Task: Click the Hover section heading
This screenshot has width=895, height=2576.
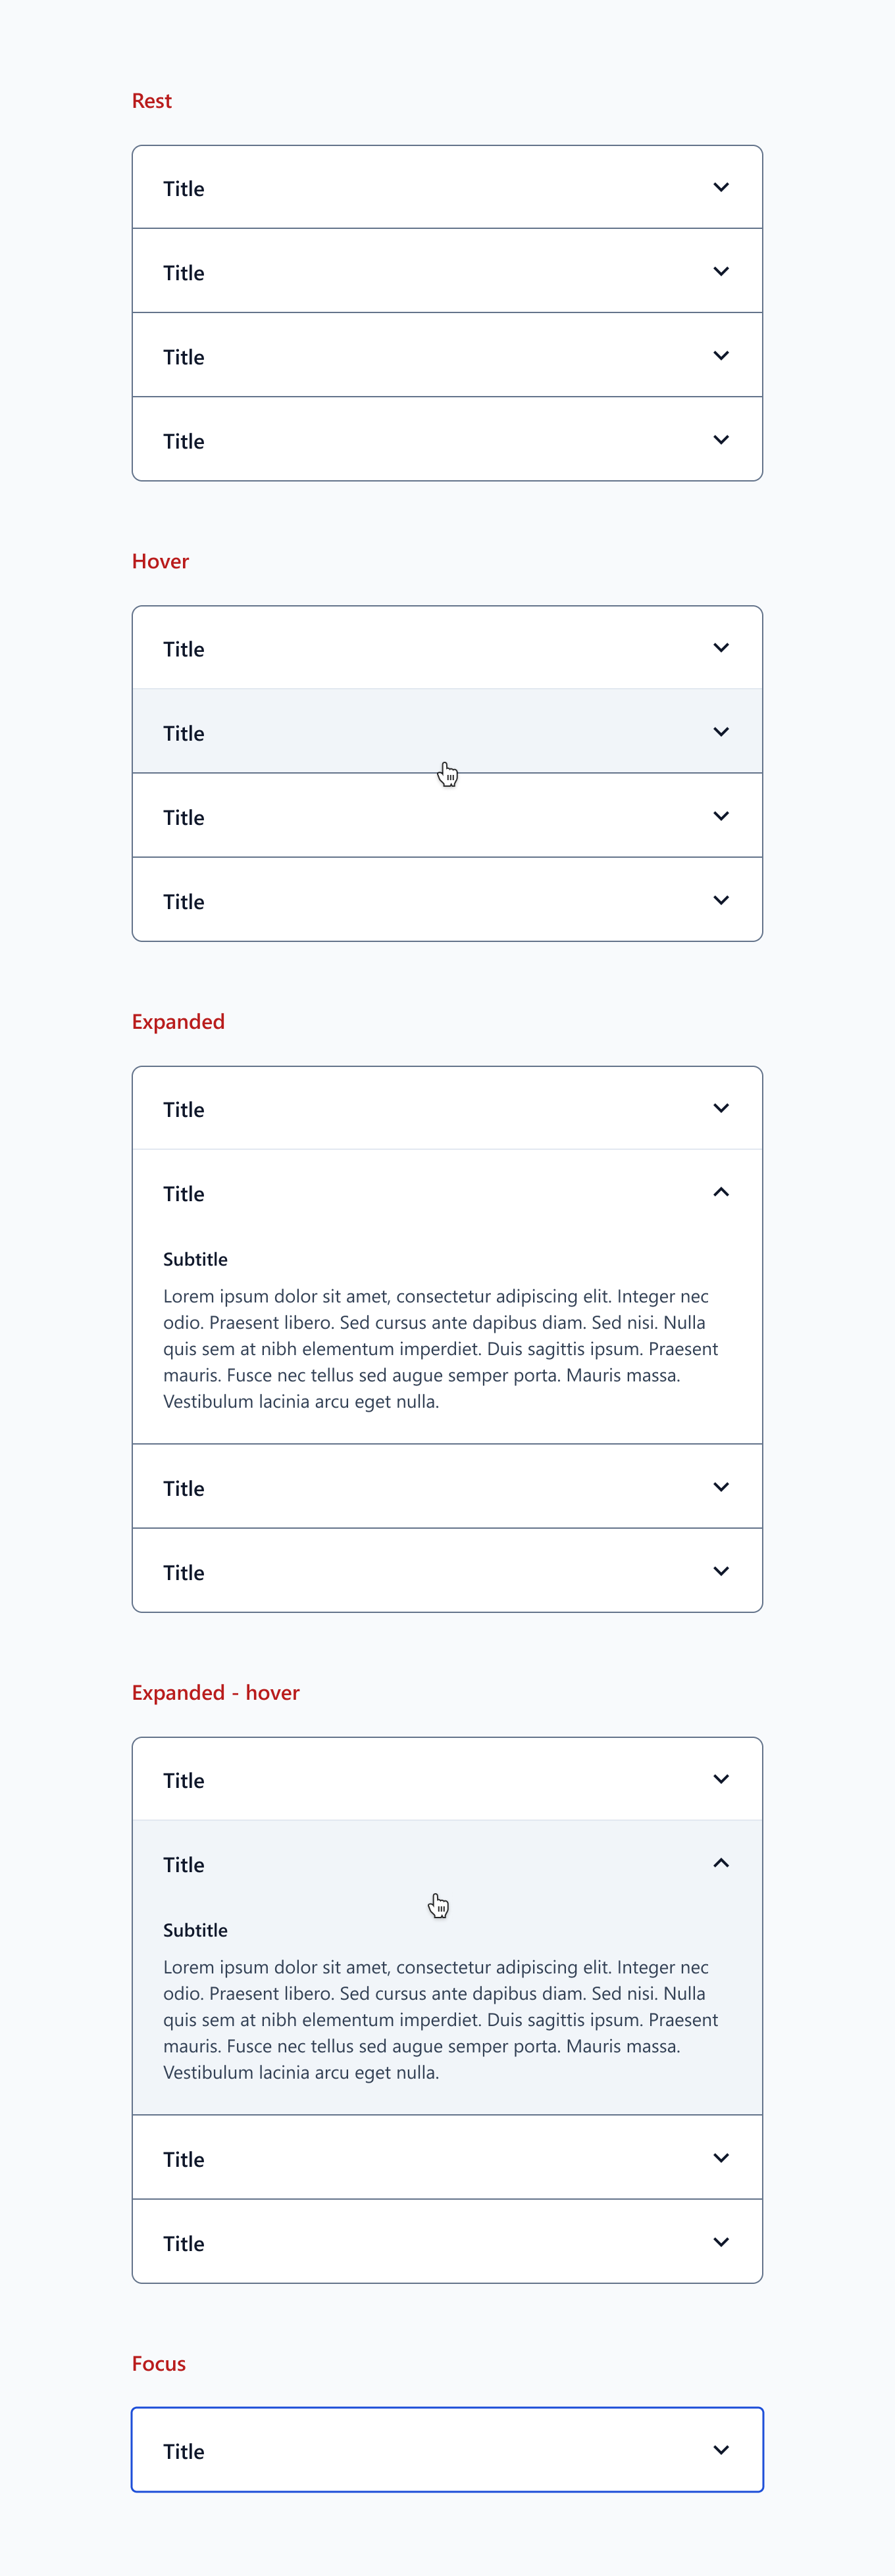Action: pos(160,561)
